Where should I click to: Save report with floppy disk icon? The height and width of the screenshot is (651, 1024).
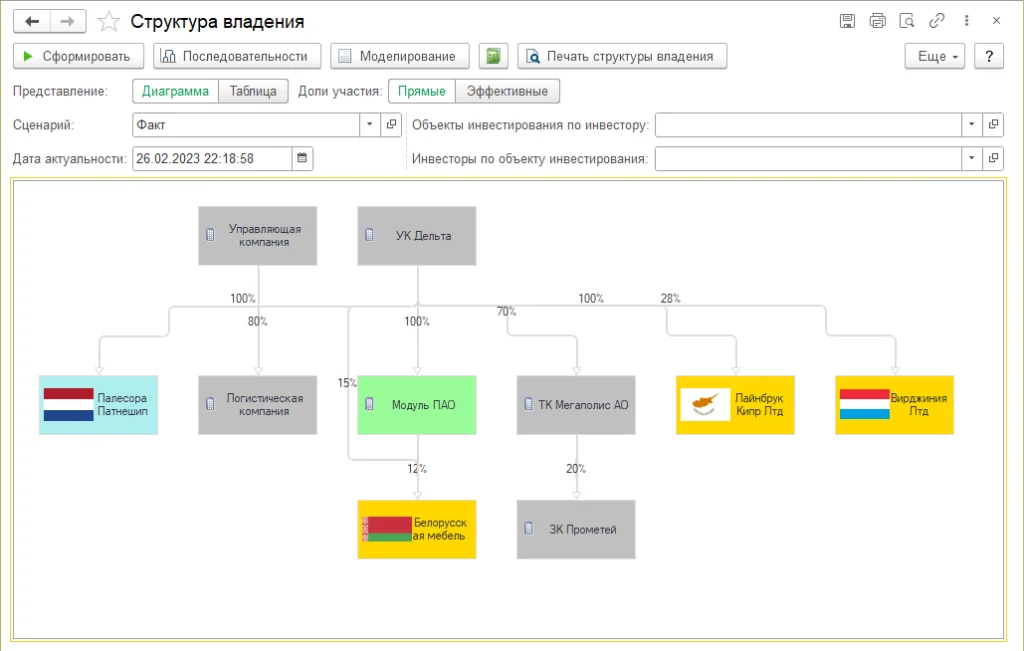847,21
